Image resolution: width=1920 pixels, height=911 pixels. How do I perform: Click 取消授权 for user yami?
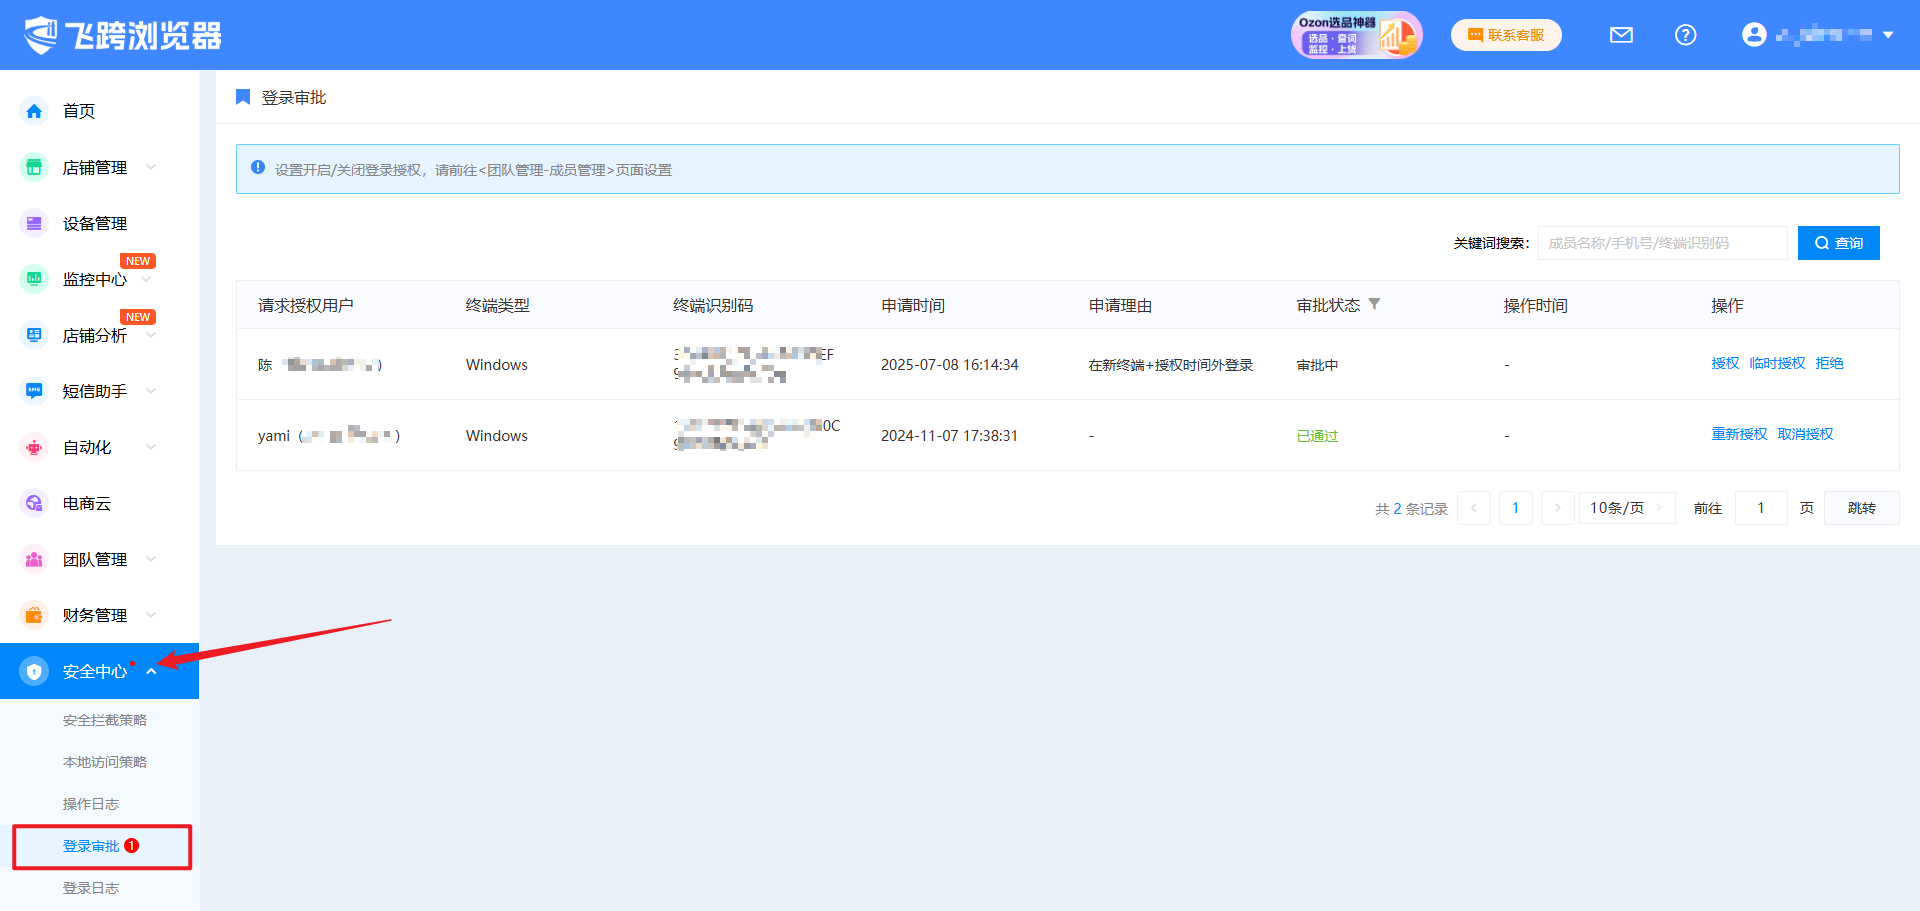1805,434
